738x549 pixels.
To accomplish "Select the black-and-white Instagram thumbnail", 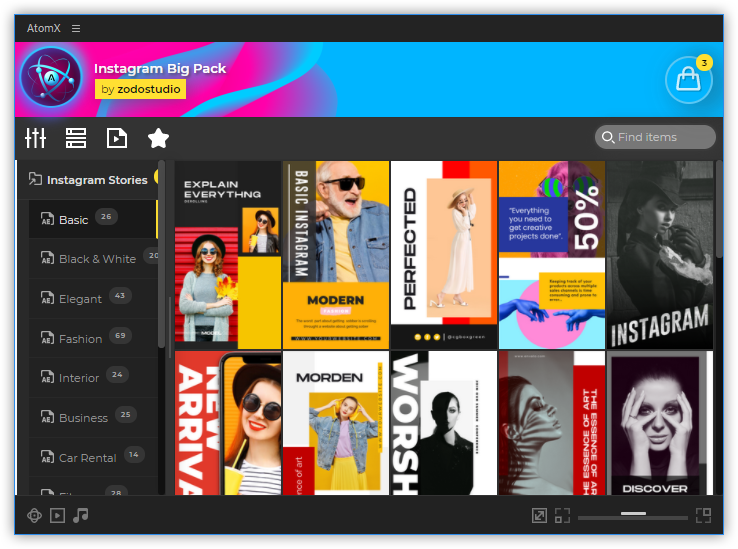I will pos(660,255).
